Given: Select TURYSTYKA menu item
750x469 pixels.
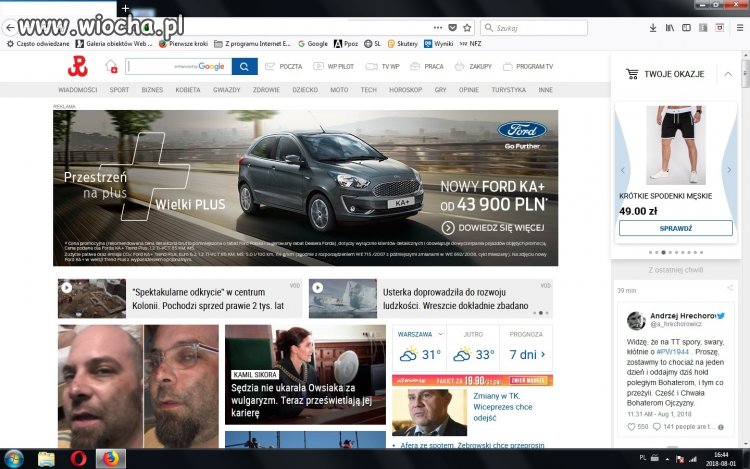Looking at the screenshot, I should 508,90.
